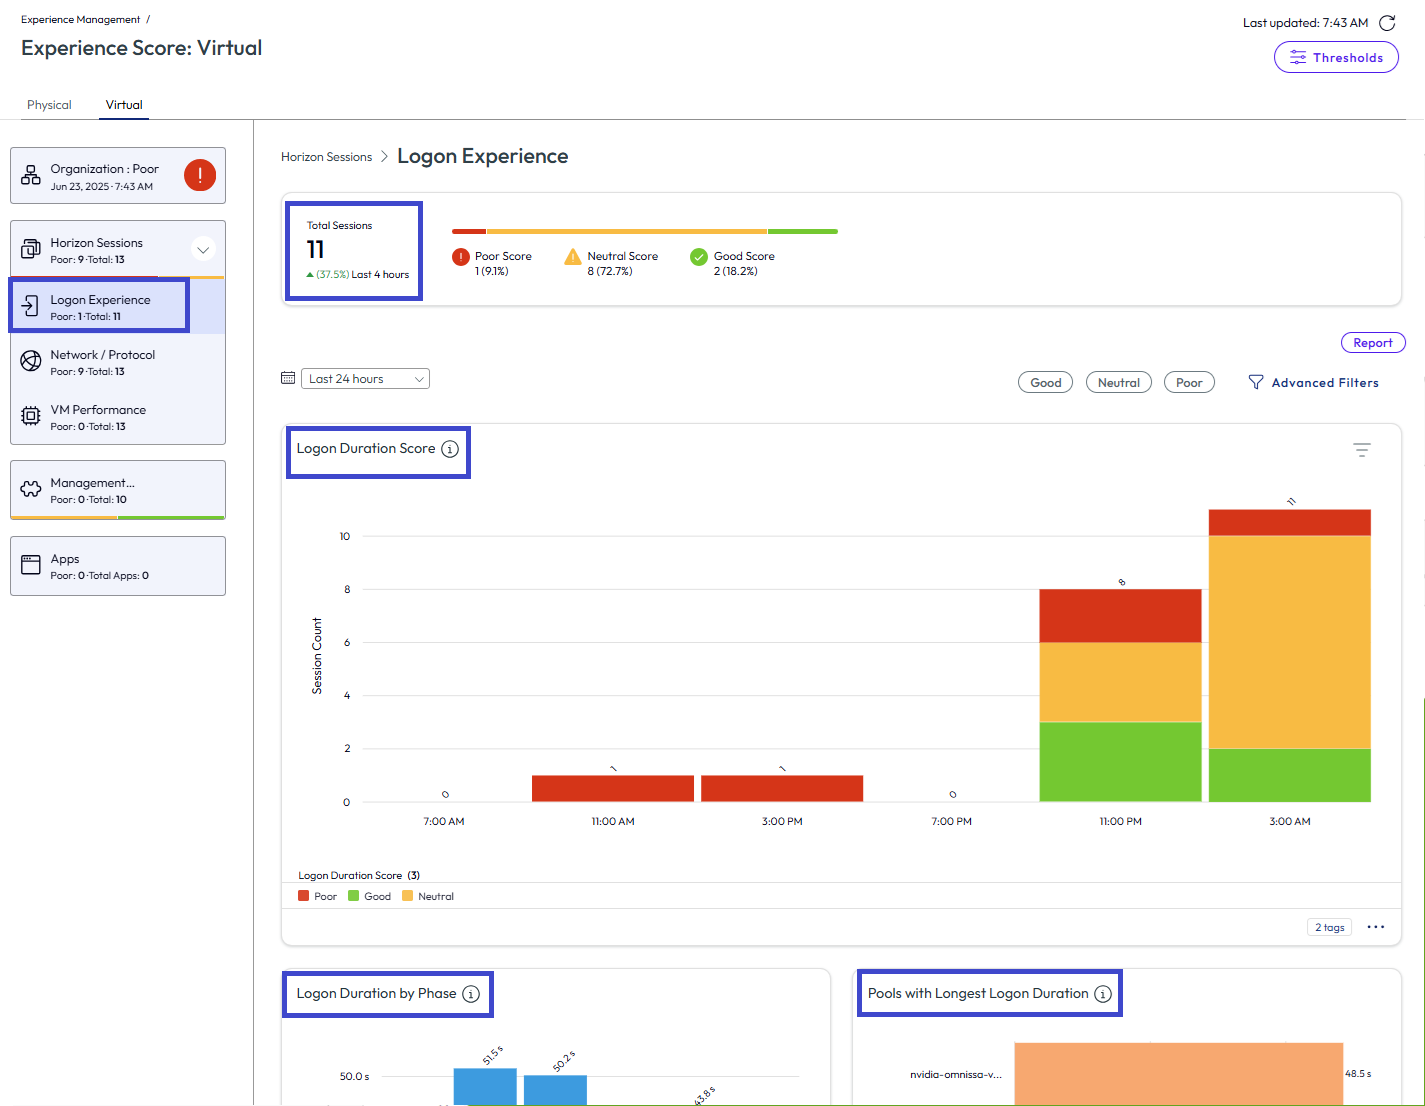Screen dimensions: 1425x1106
Task: Click the blue 50.2 s phase bar
Action: [x=555, y=1090]
